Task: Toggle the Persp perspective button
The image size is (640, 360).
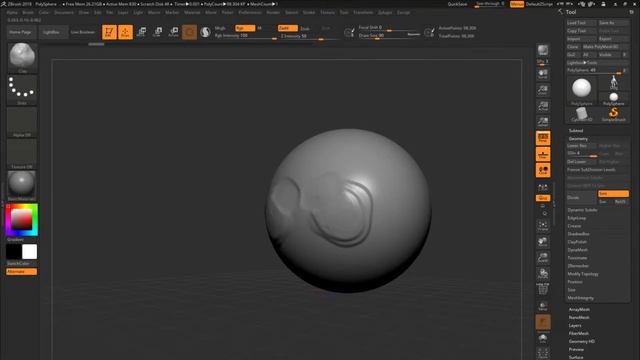Action: coord(543,138)
